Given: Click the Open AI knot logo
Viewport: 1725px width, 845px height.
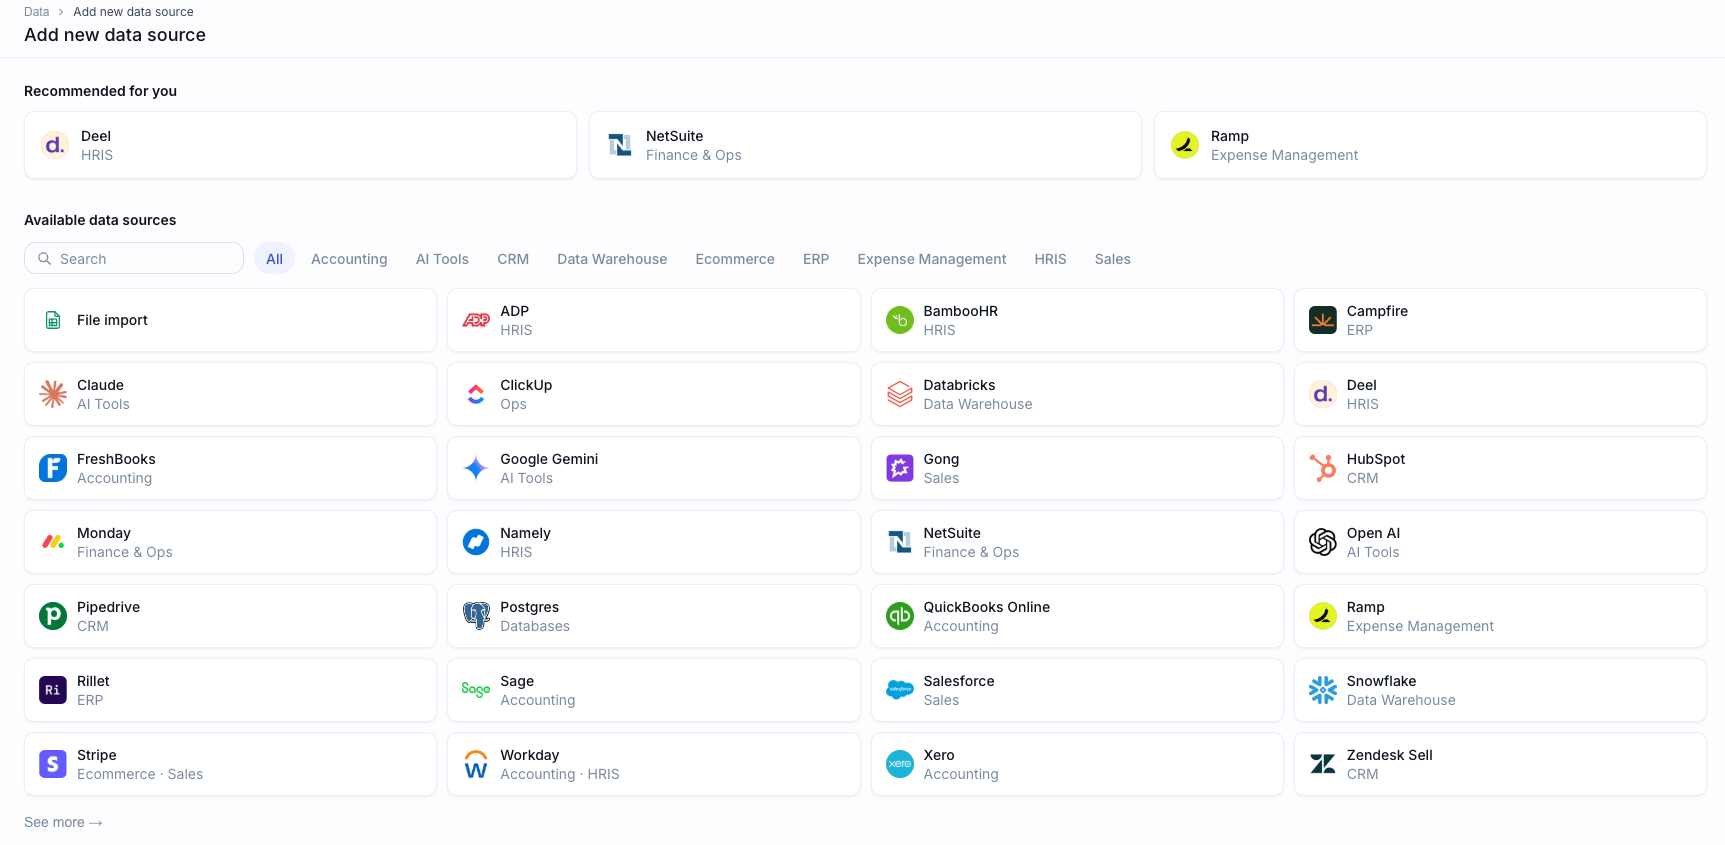Looking at the screenshot, I should point(1323,542).
